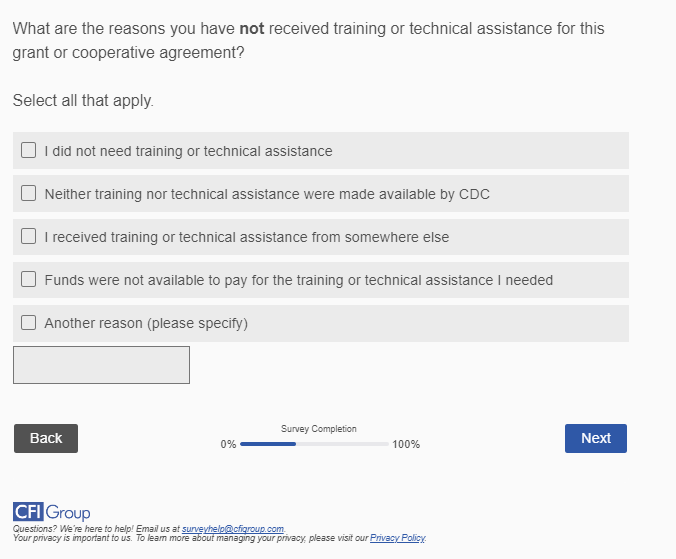Go to the next page with Next

click(595, 438)
